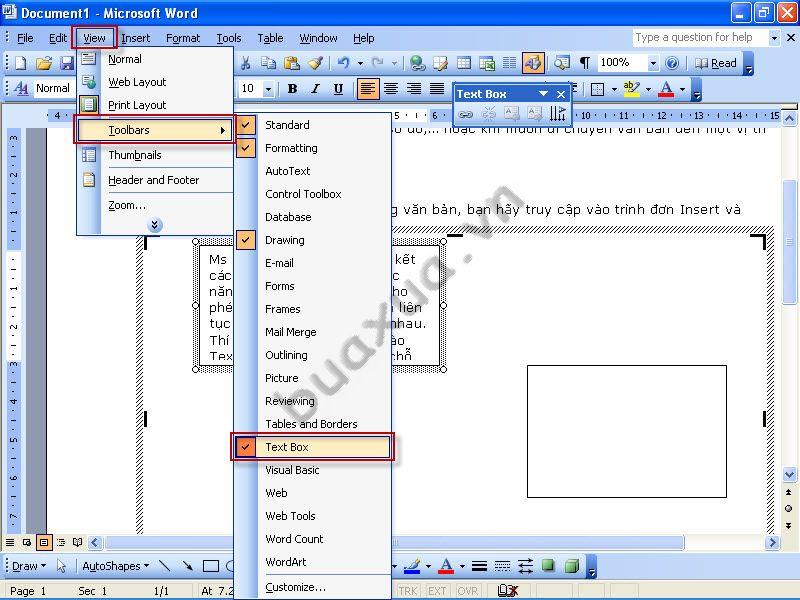Select the Picture toolbar entry

313,378
